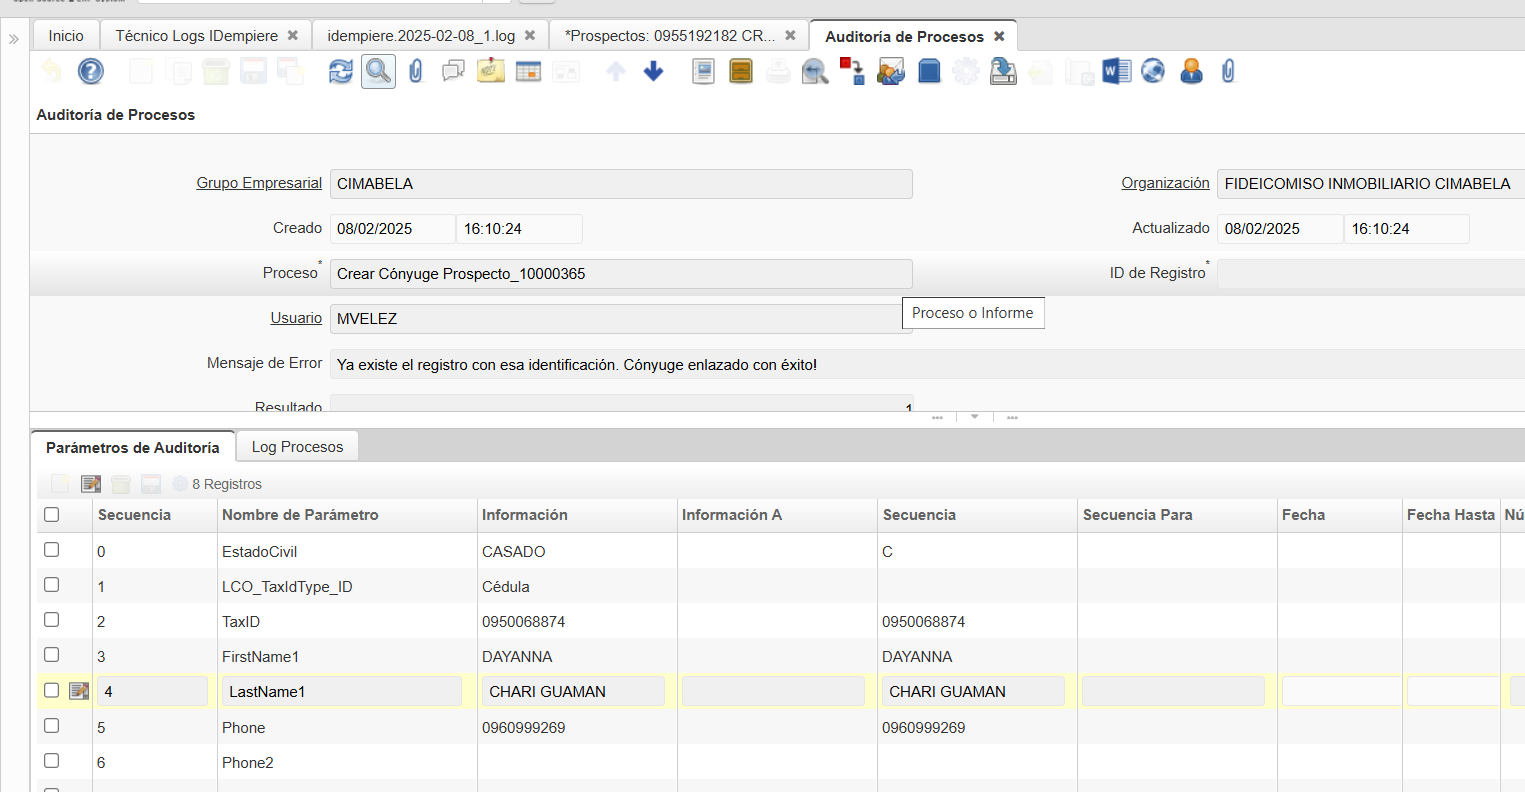This screenshot has height=792, width=1525.
Task: Click the Word document export icon
Action: click(x=1116, y=71)
